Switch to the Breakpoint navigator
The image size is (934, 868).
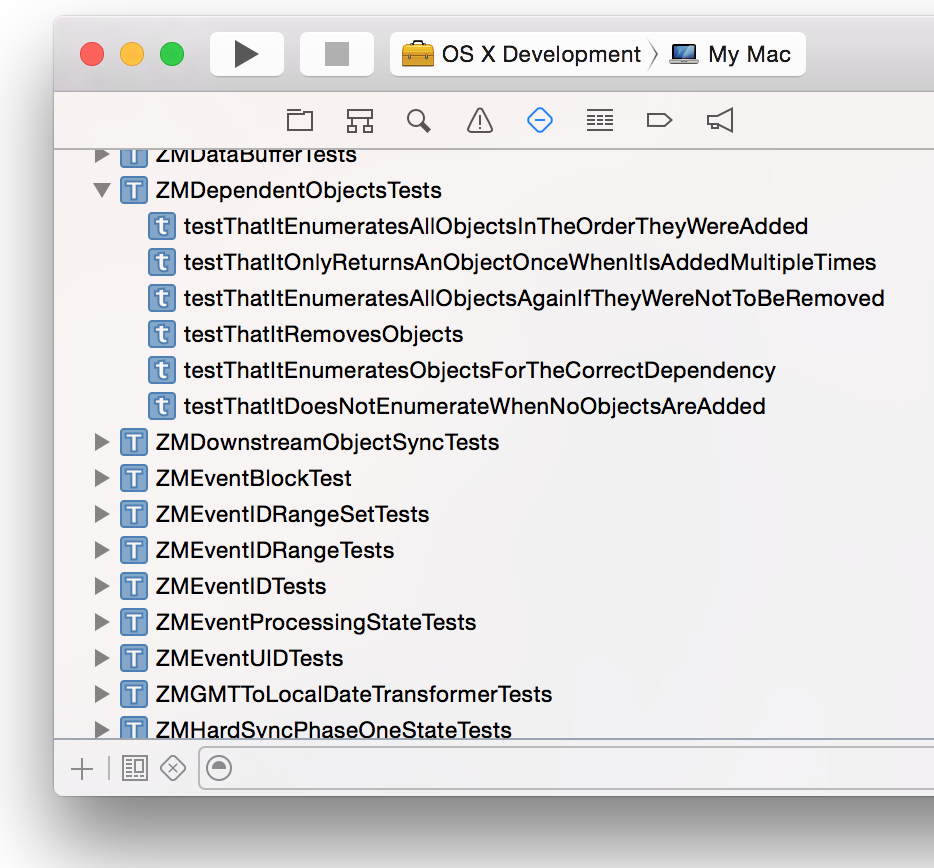pyautogui.click(x=659, y=121)
